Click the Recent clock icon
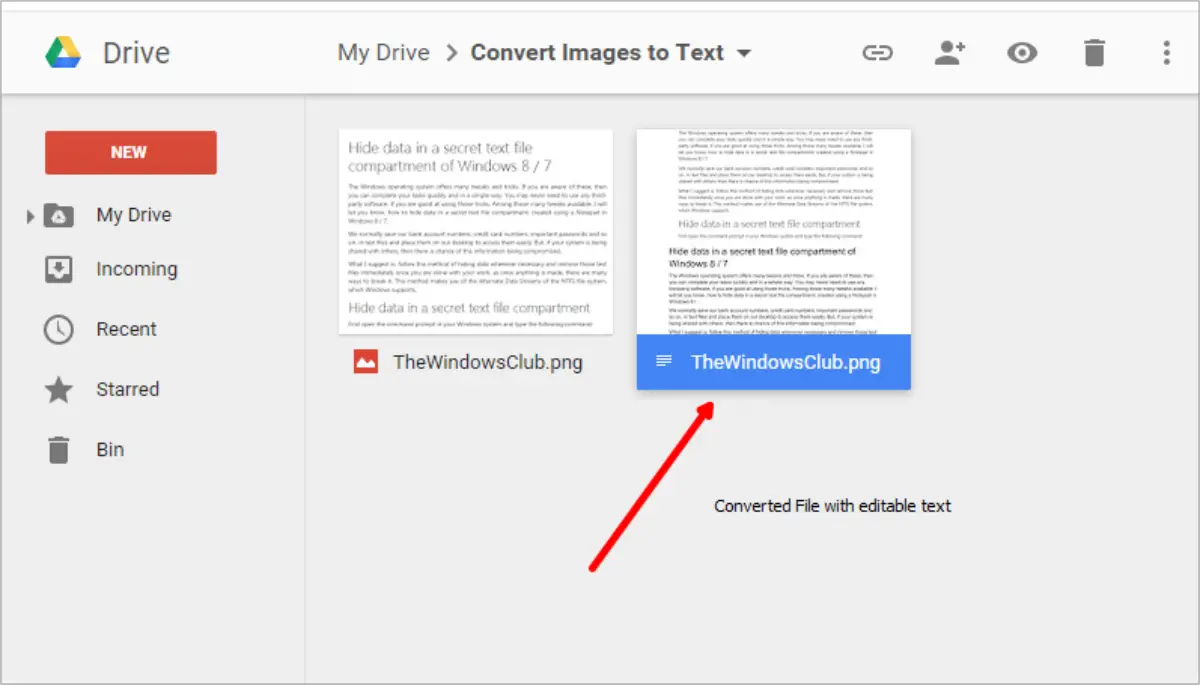The image size is (1200, 685). 59,330
